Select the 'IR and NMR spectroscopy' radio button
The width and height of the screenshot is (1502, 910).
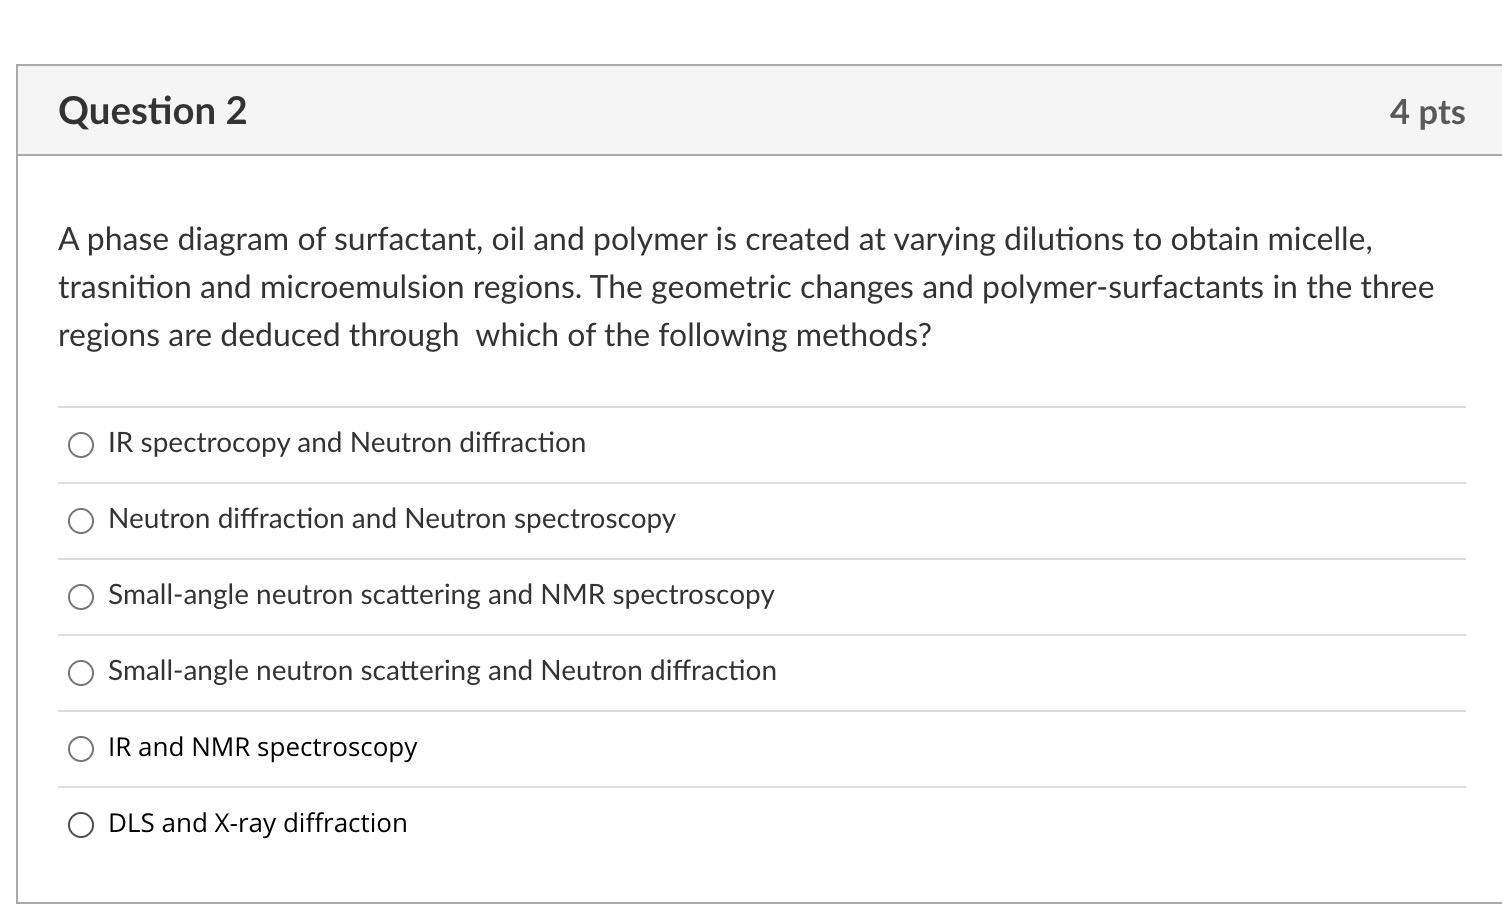(x=81, y=749)
